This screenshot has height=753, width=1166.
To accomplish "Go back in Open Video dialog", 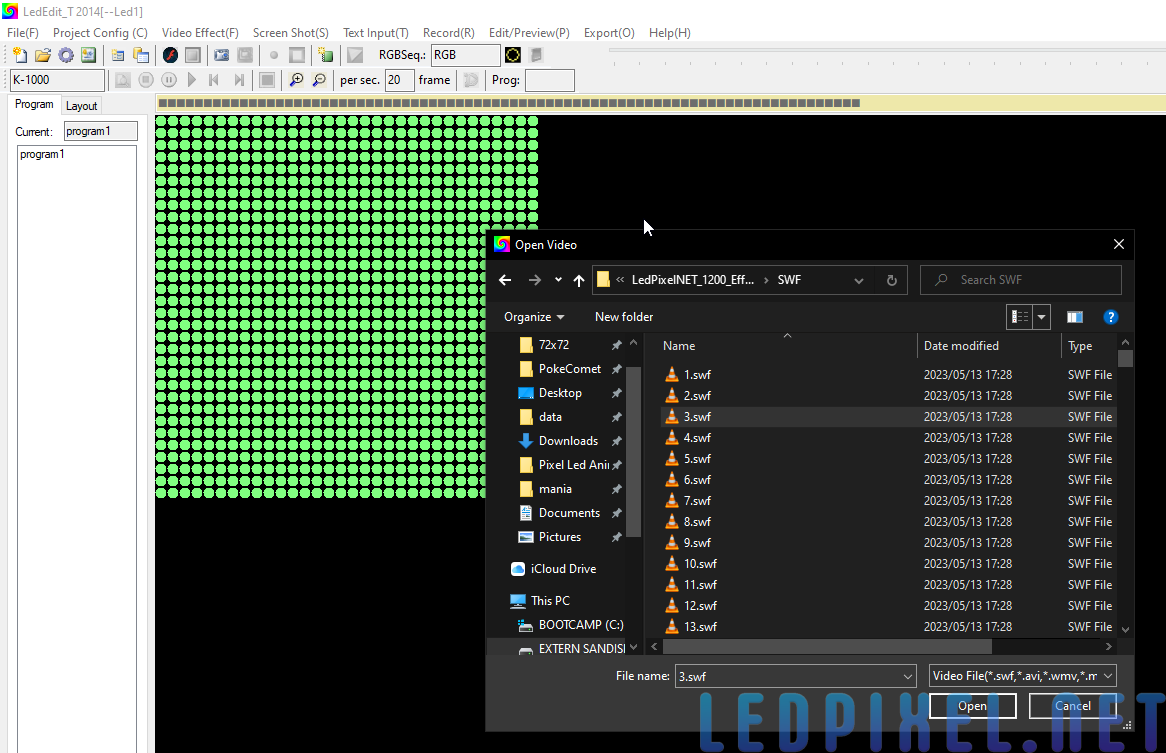I will point(505,280).
